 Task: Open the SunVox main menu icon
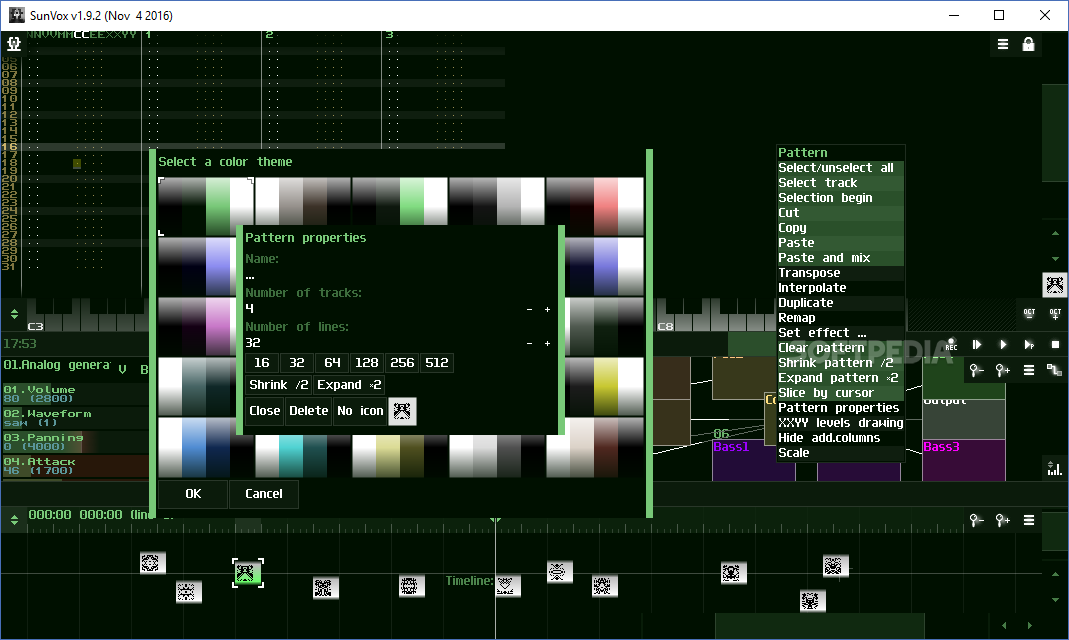pyautogui.click(x=14, y=44)
